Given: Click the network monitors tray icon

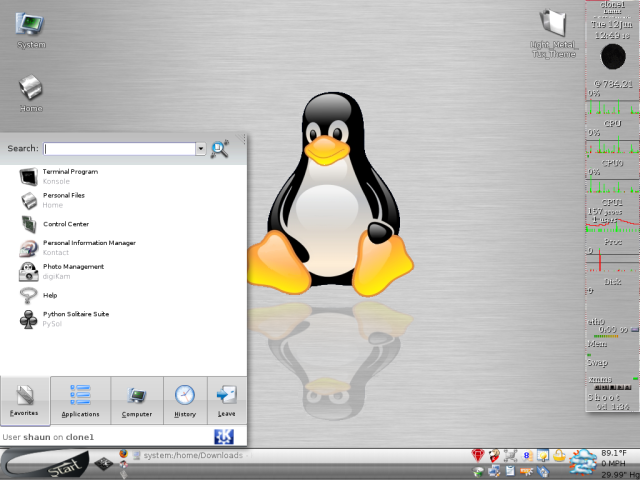Looking at the screenshot, I should [x=494, y=471].
